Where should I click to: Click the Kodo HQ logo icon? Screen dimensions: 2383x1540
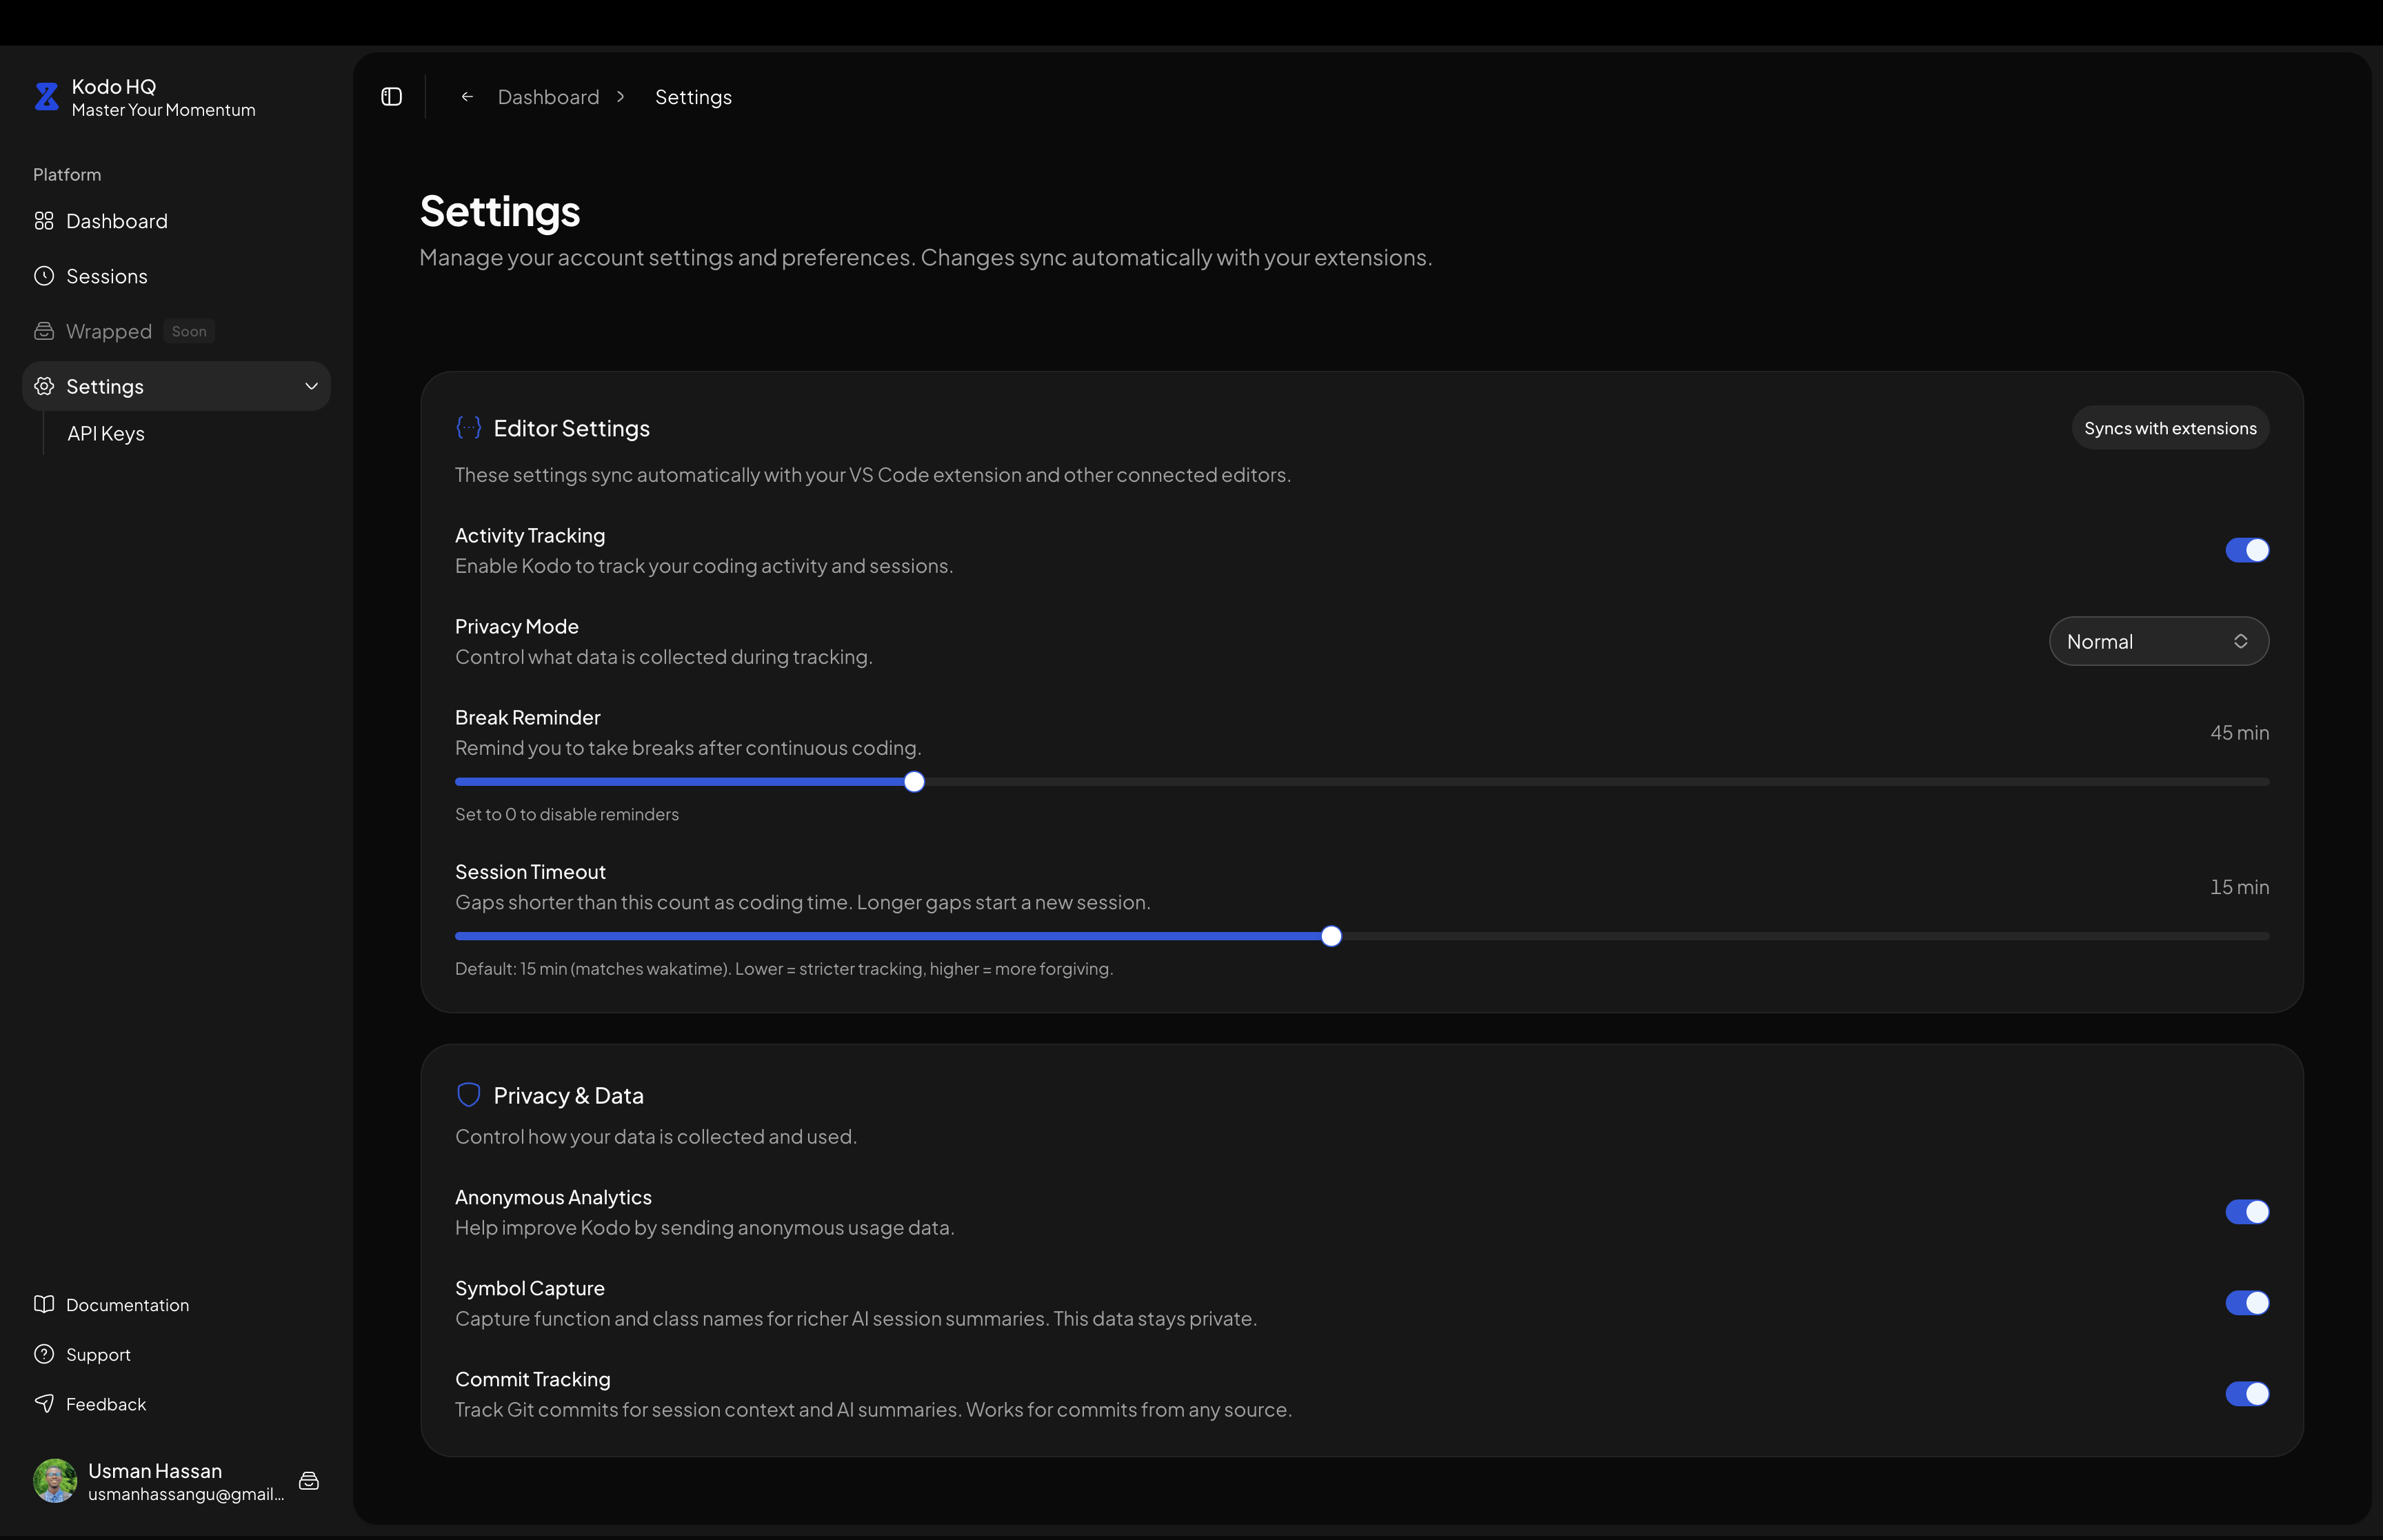46,97
